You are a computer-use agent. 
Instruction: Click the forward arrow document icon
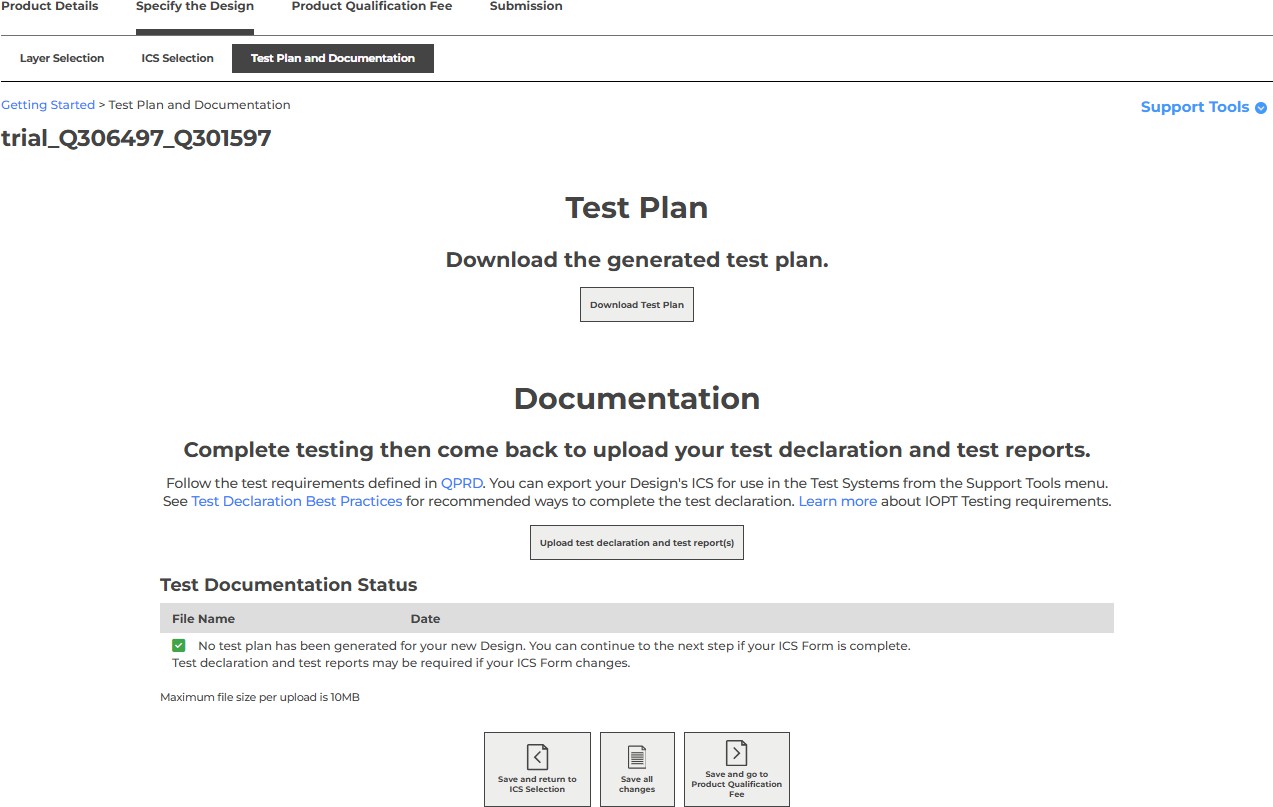pos(736,753)
